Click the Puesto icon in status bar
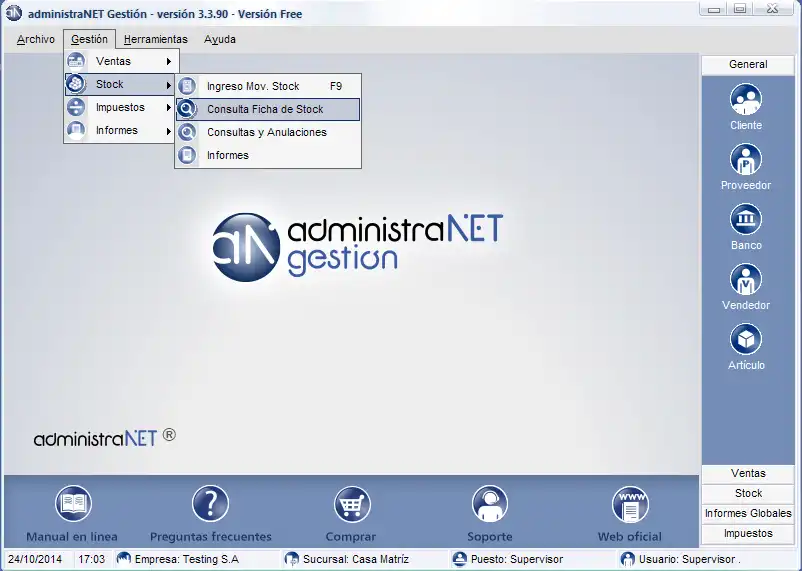This screenshot has height=571, width=802. [460, 559]
